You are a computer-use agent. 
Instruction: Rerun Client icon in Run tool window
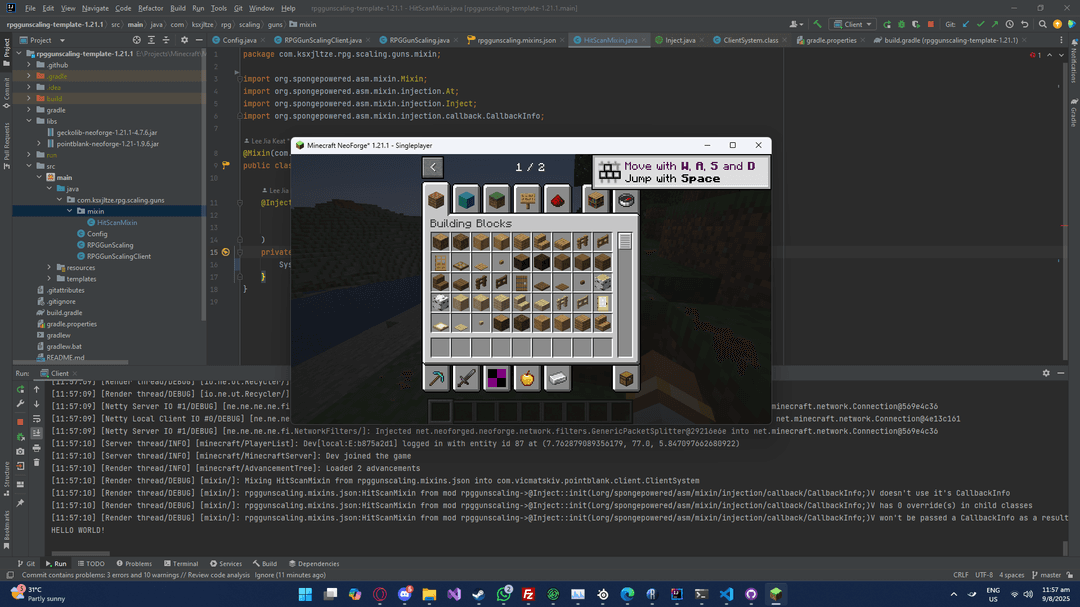pos(20,389)
